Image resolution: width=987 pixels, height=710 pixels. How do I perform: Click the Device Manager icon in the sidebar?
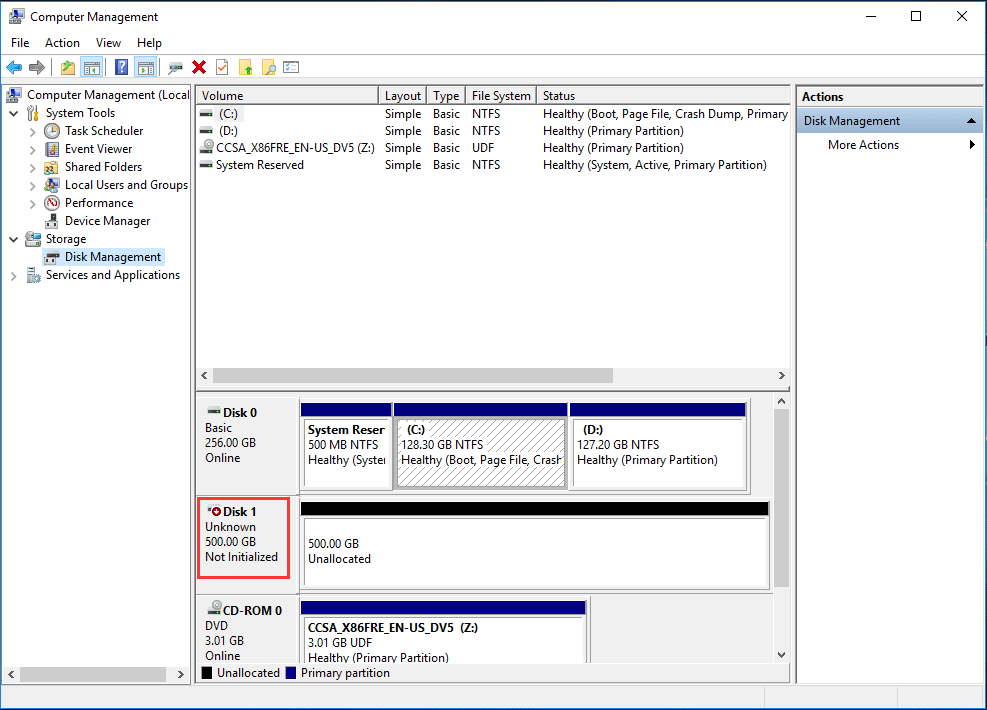[x=51, y=220]
